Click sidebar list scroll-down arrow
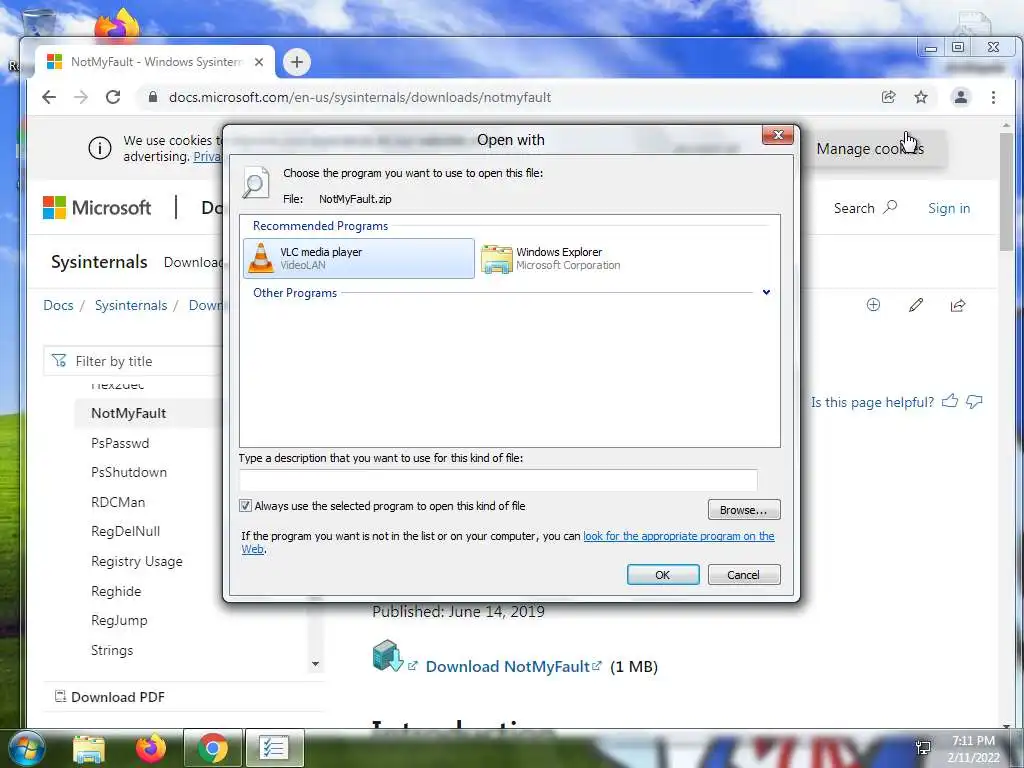This screenshot has width=1024, height=768. tap(315, 664)
